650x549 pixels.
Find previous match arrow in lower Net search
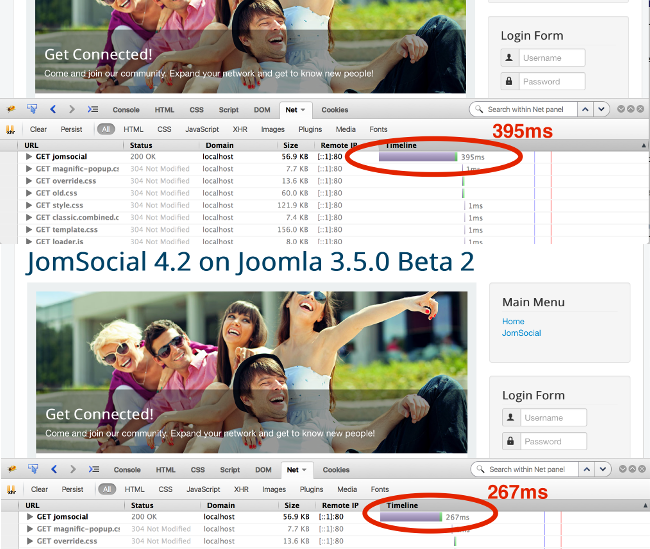[587, 469]
